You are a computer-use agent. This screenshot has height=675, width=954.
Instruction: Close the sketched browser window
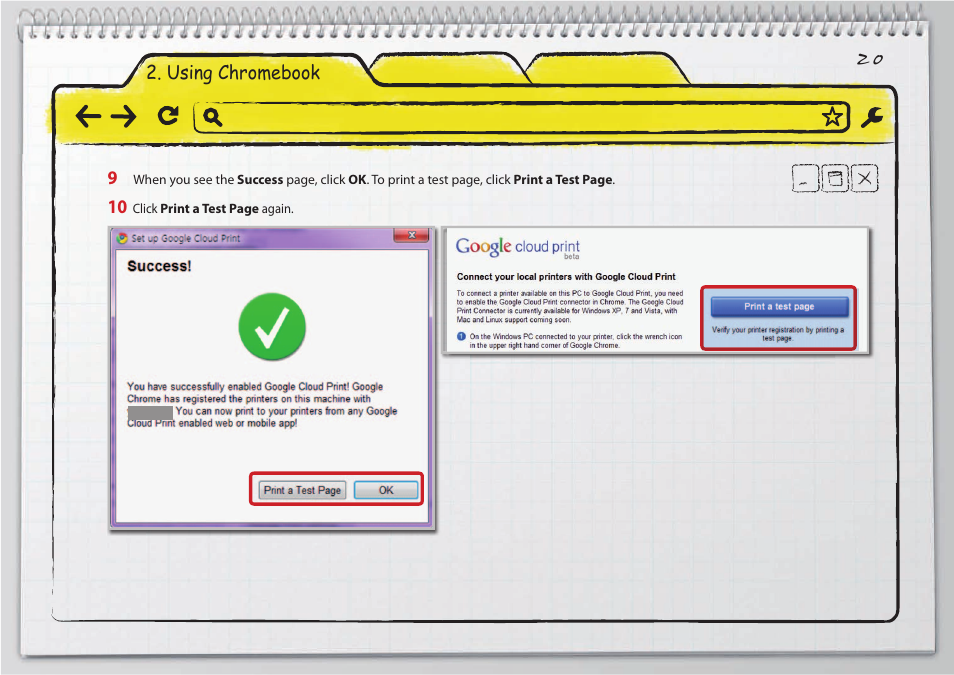coord(865,178)
